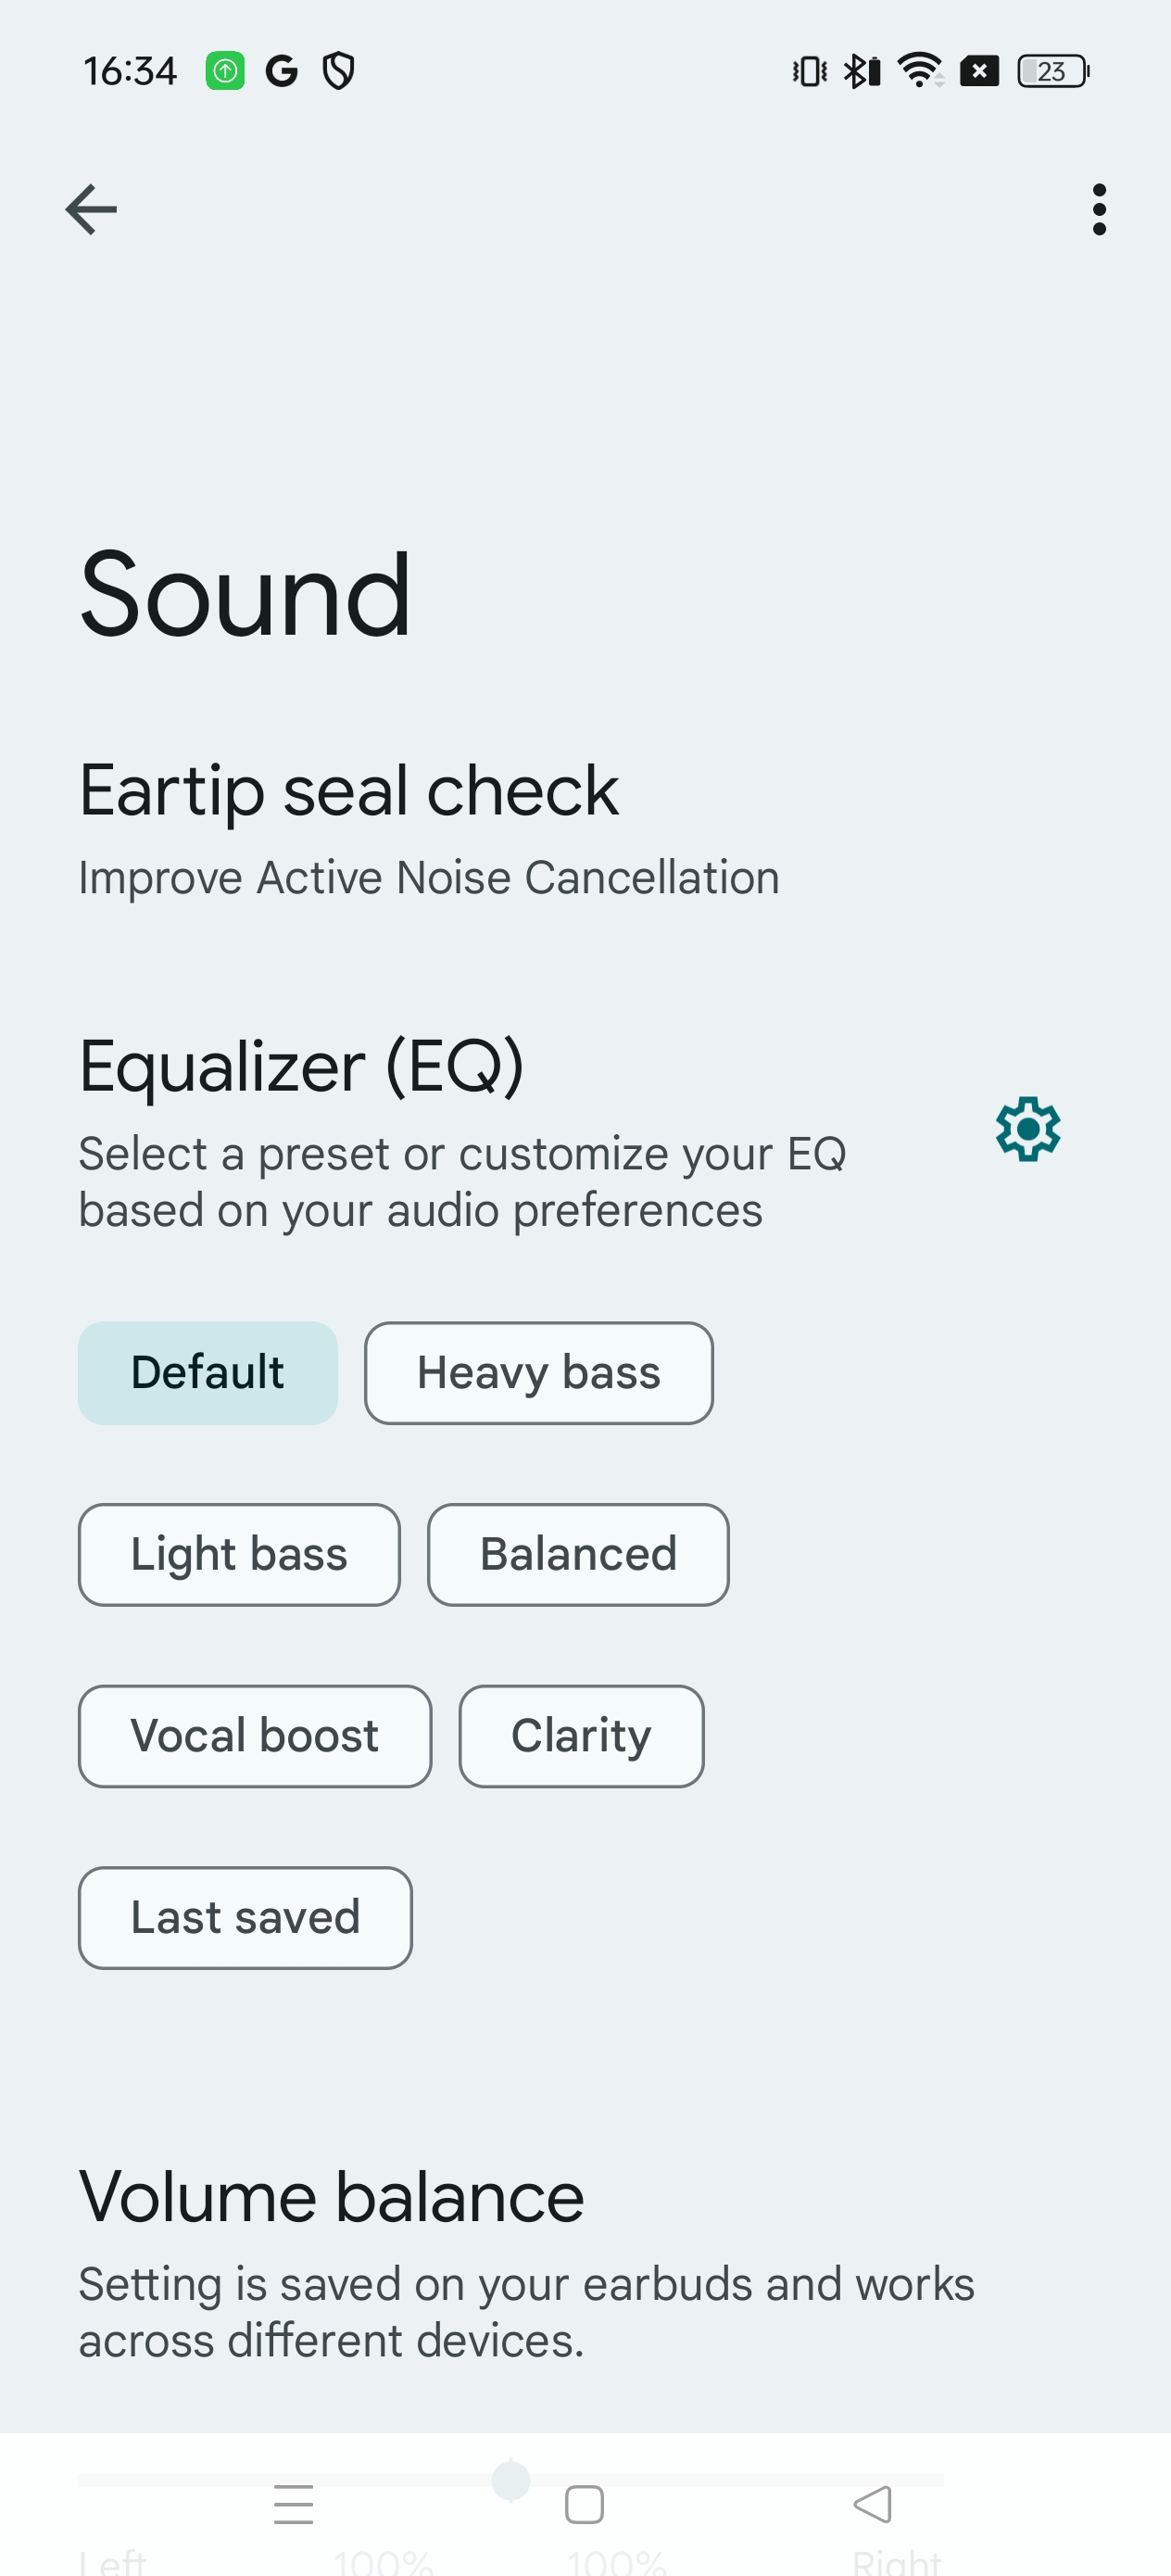The width and height of the screenshot is (1171, 2576).
Task: Apply the Clarity EQ preset
Action: click(581, 1736)
